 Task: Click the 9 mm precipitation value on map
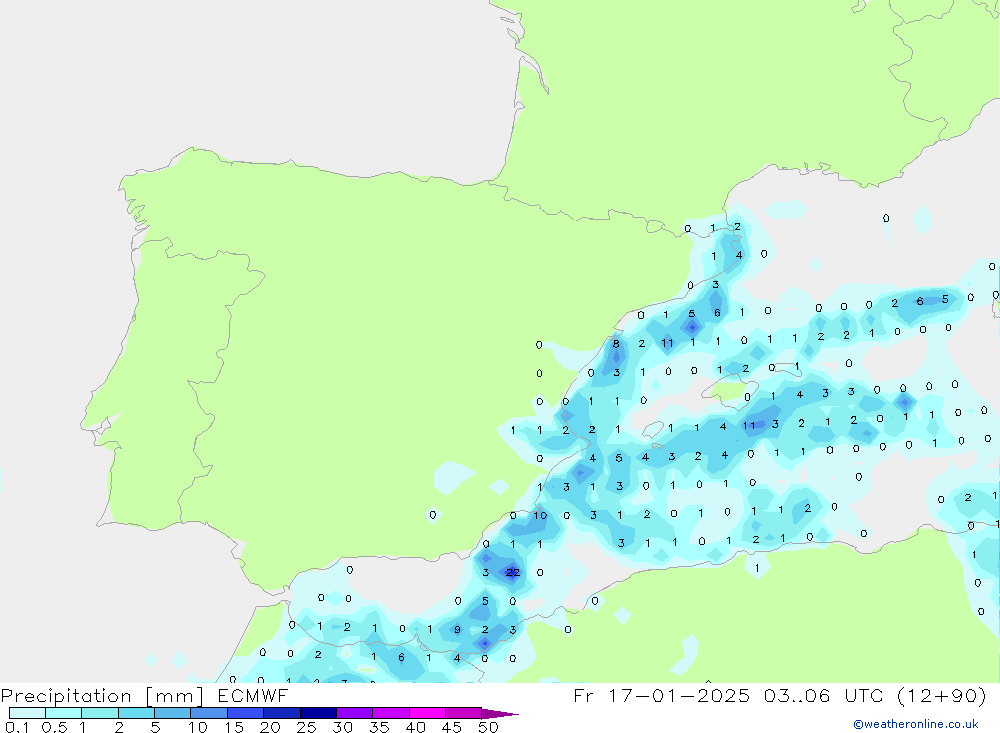pos(457,630)
